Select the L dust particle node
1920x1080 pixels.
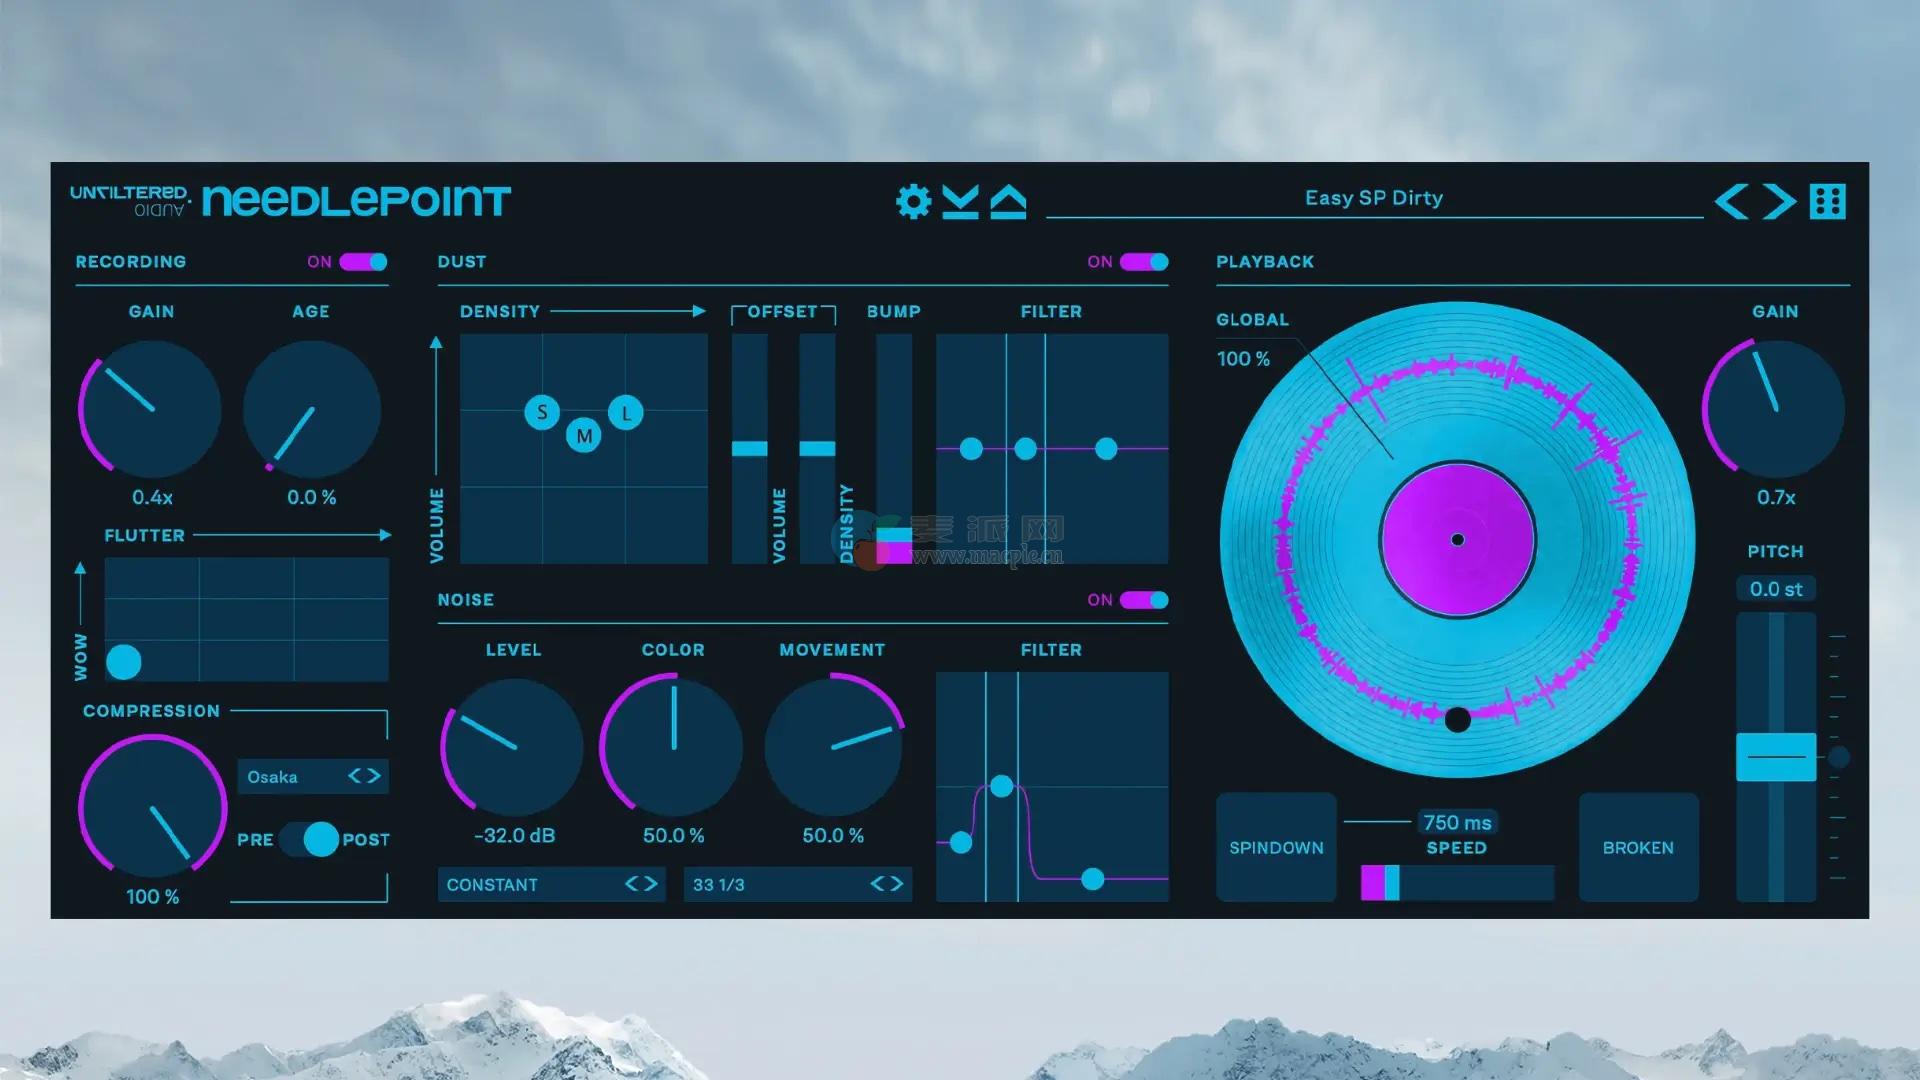click(626, 412)
